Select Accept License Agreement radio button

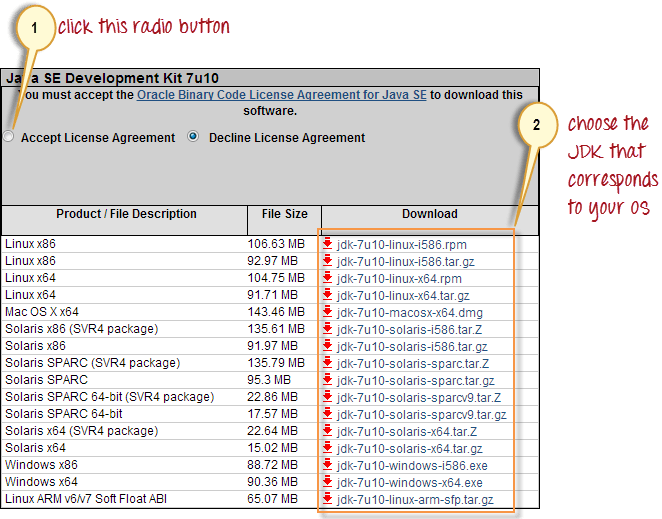click(x=8, y=136)
